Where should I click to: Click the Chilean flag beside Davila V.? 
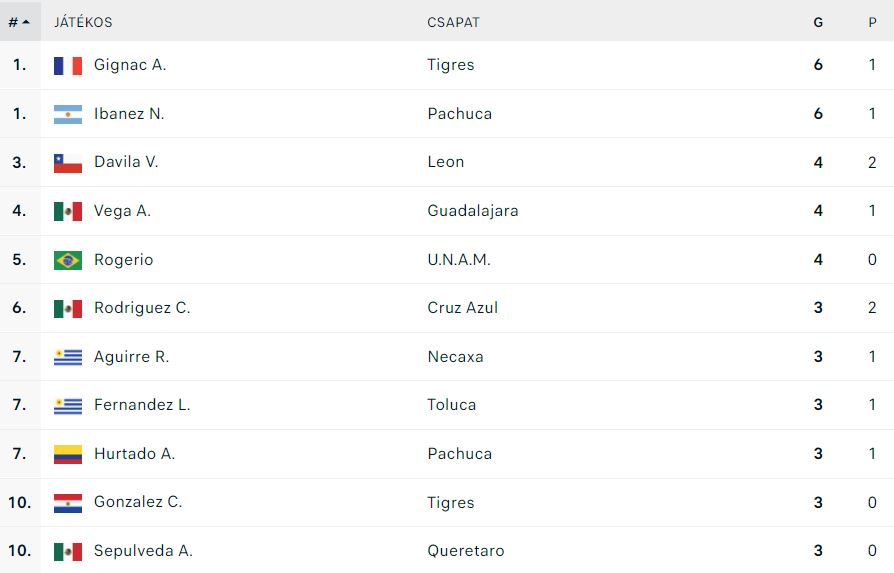68,163
